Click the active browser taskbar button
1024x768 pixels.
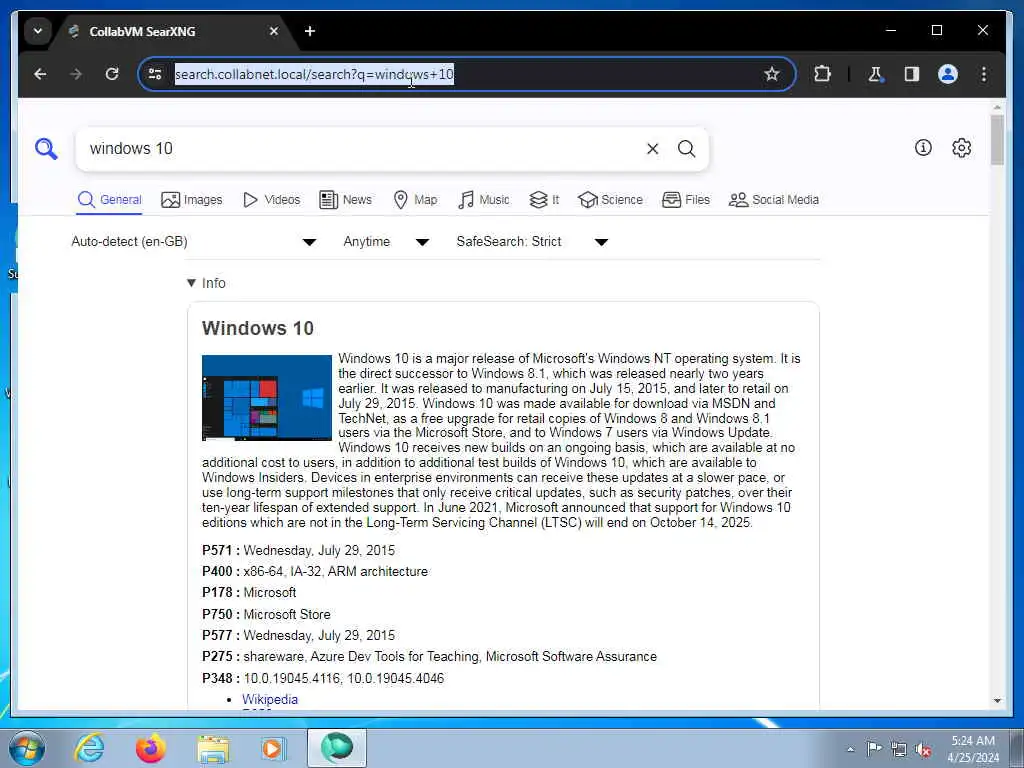coord(336,748)
